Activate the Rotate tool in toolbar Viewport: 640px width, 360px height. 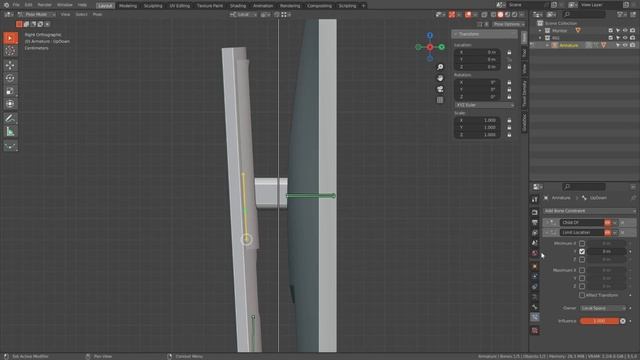click(10, 78)
